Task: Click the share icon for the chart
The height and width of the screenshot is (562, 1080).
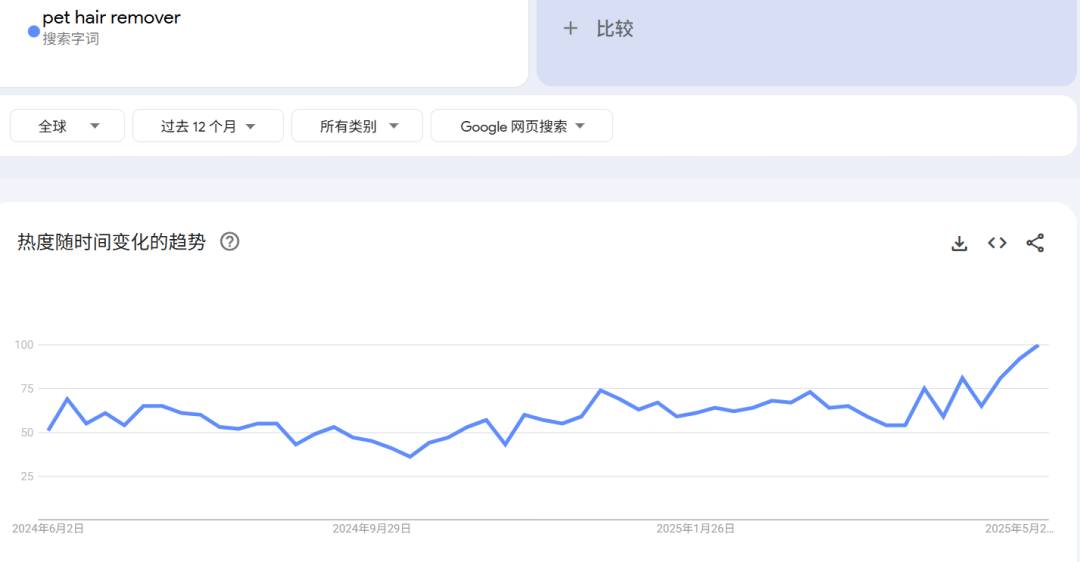Action: point(1035,243)
